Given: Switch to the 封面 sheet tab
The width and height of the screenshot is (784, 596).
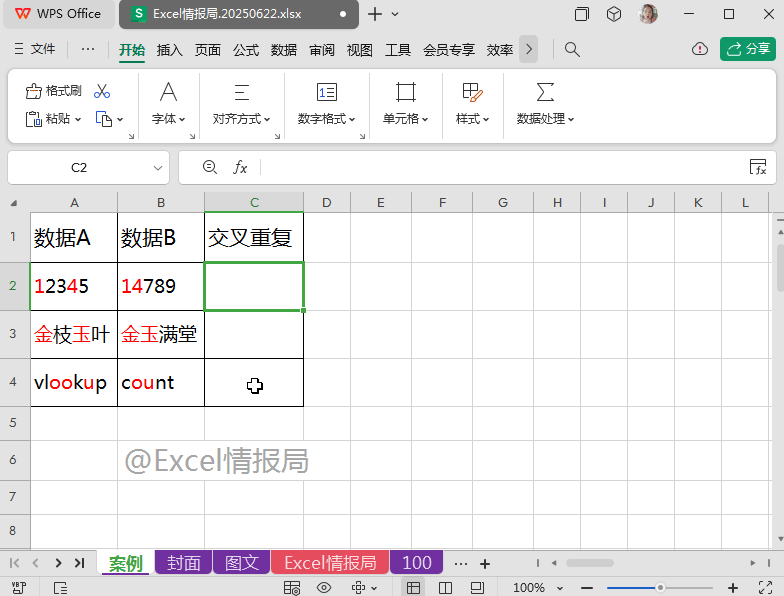Looking at the screenshot, I should coord(183,563).
